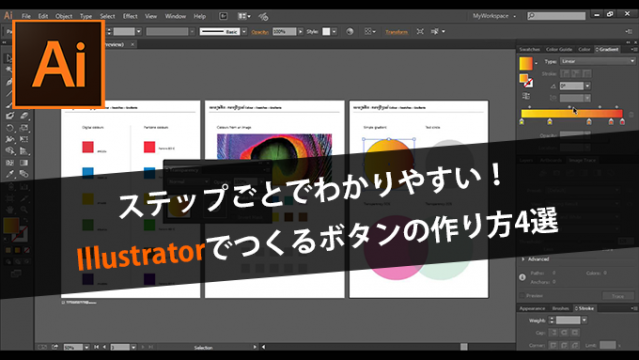Click Reverse Gradient icon in Gradient panel

(x=526, y=96)
